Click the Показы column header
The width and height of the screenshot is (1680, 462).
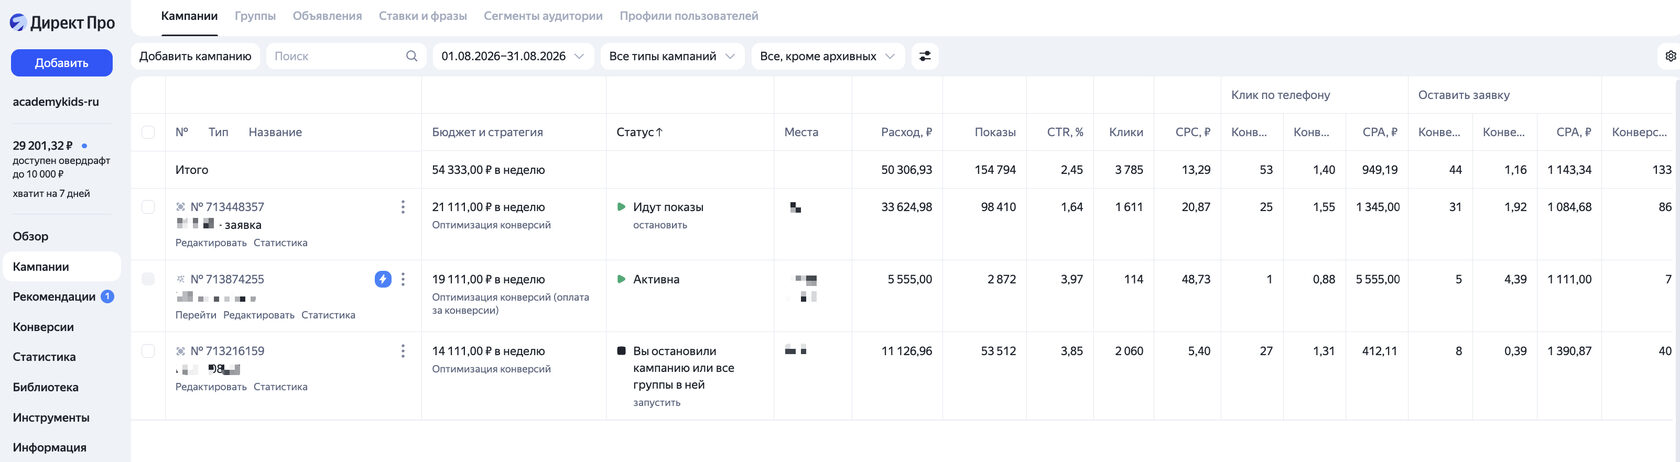coord(995,132)
